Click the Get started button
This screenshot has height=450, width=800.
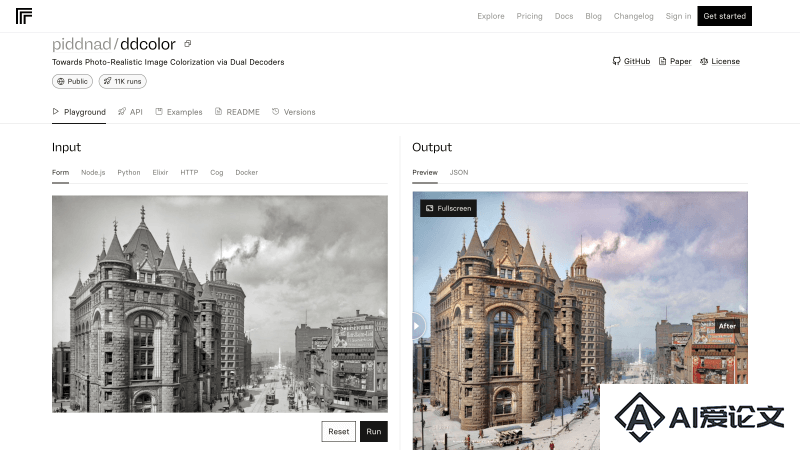(724, 16)
